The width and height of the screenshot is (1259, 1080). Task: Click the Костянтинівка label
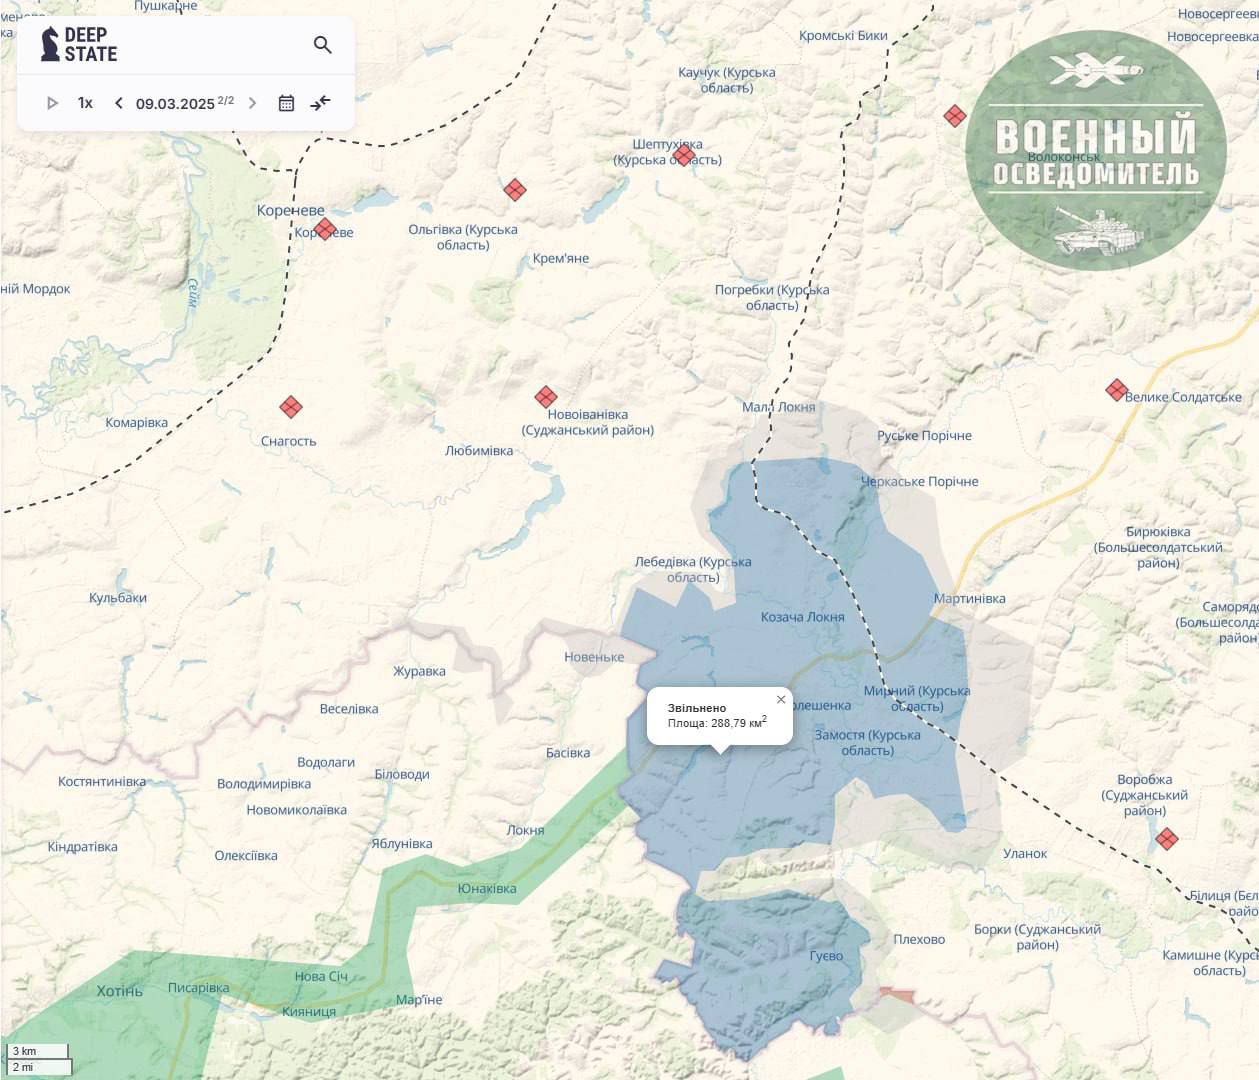click(102, 781)
